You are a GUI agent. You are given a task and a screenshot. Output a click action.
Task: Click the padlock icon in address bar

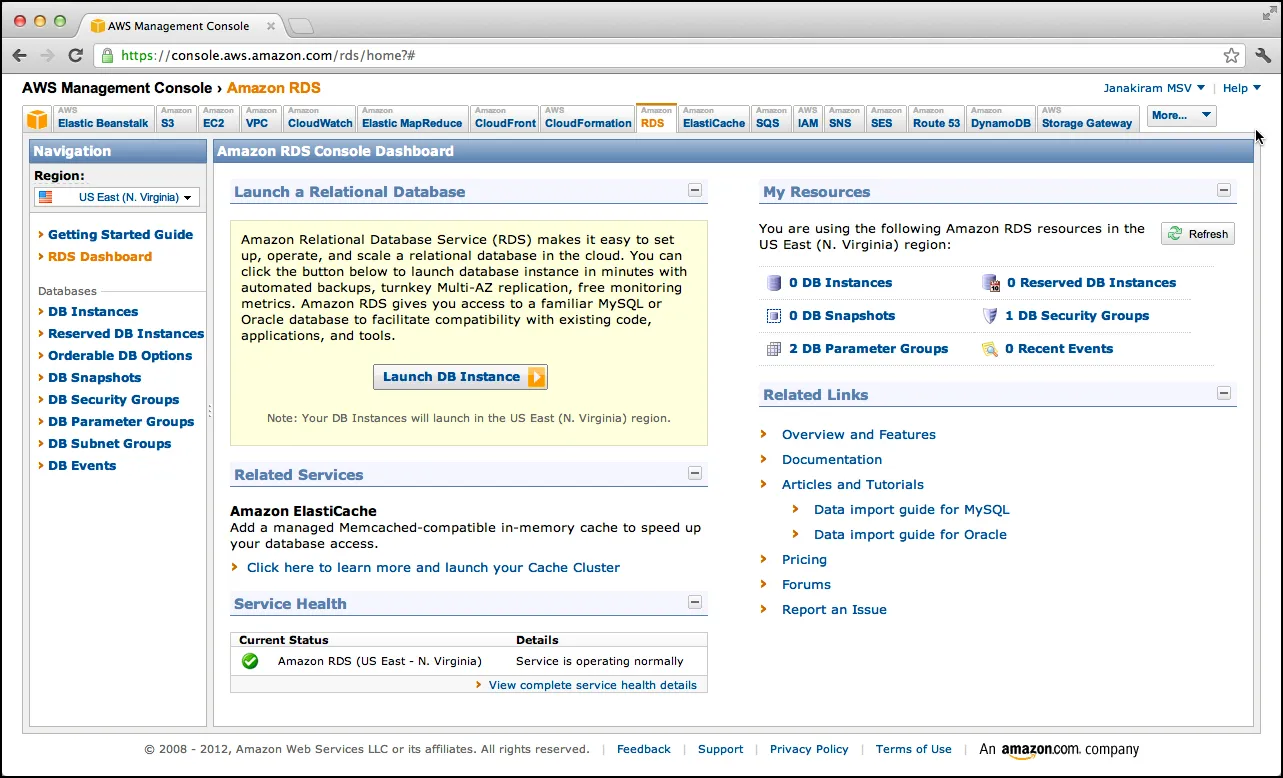click(x=108, y=56)
